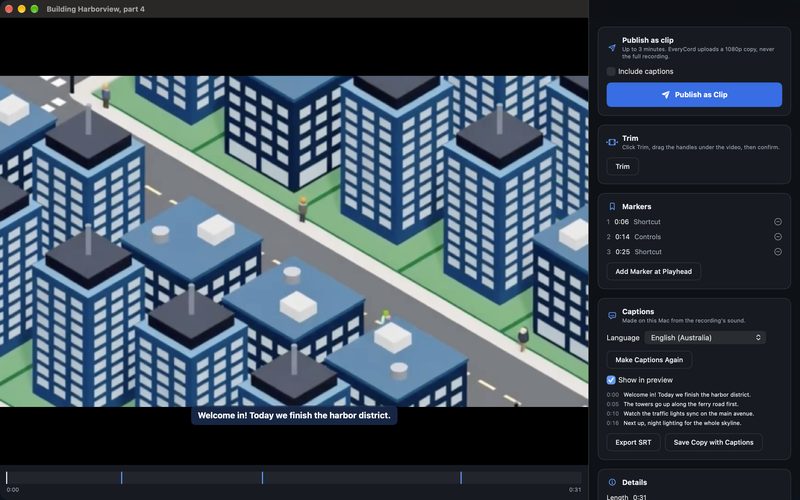Image resolution: width=800 pixels, height=500 pixels.
Task: Click the third timeline marker at 0:25
Action: [461, 478]
